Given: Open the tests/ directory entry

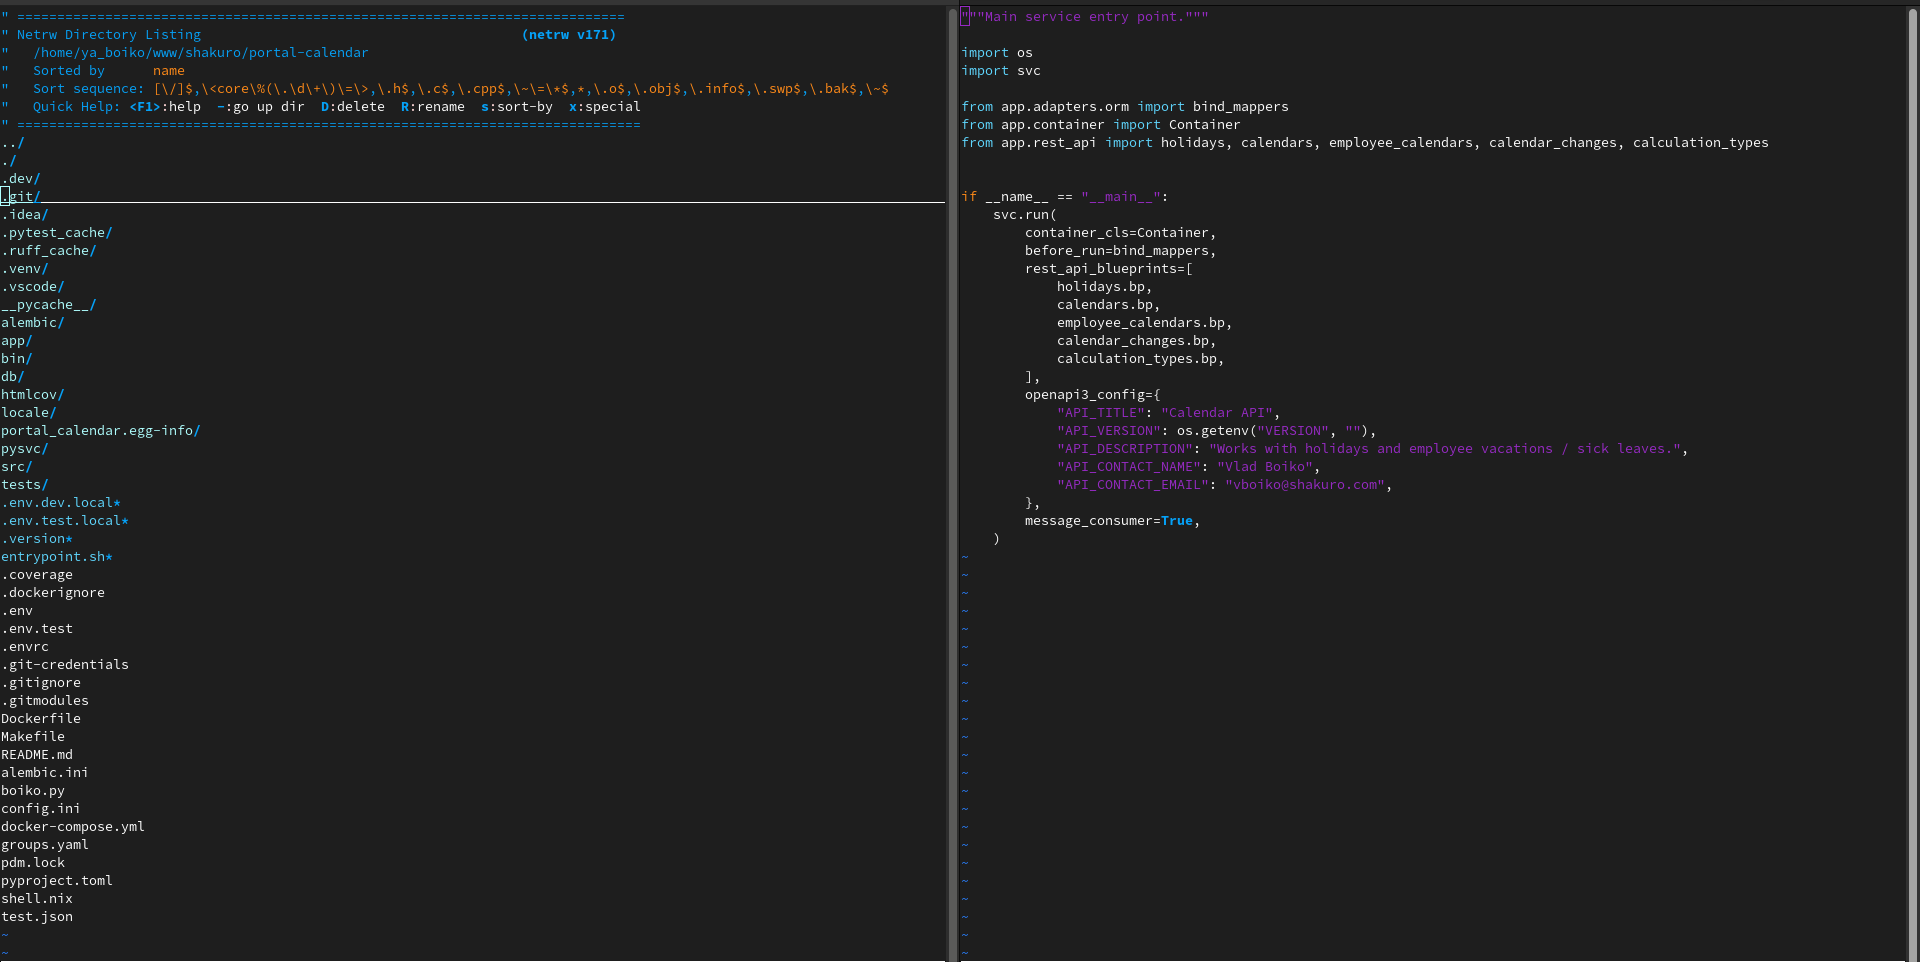Looking at the screenshot, I should point(25,485).
